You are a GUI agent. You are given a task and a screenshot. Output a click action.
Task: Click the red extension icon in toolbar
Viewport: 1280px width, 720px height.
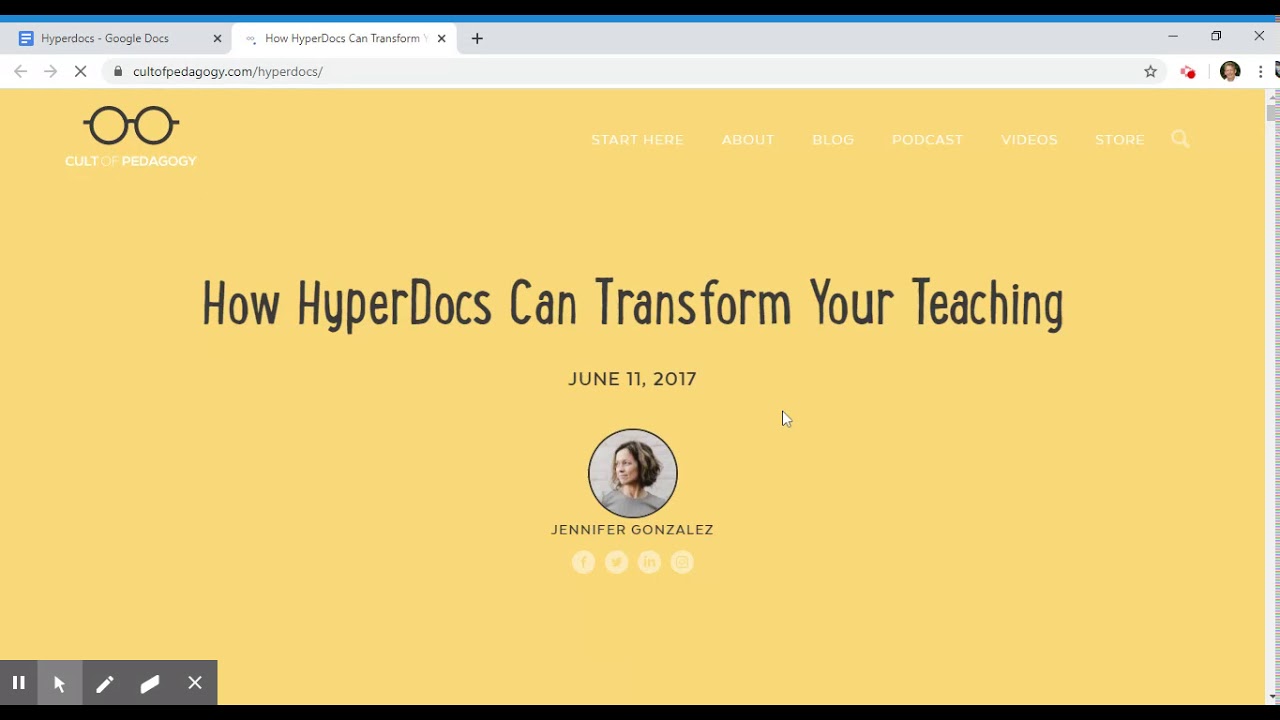1188,71
